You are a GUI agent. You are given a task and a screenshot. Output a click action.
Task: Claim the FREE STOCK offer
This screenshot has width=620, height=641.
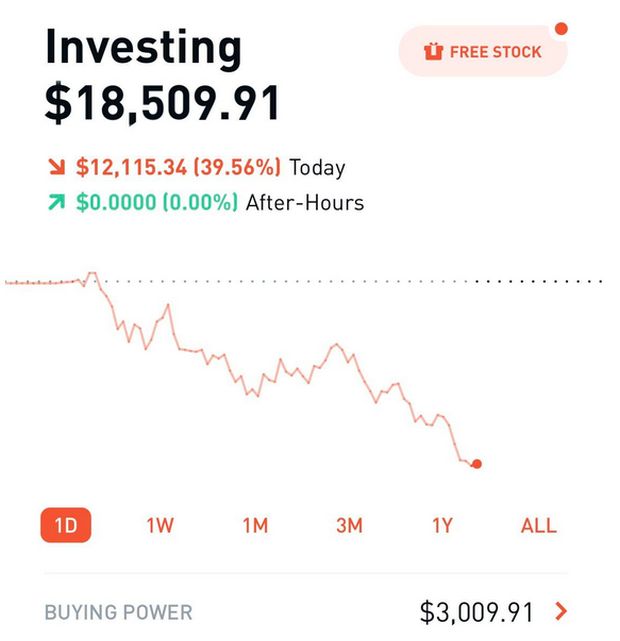483,51
